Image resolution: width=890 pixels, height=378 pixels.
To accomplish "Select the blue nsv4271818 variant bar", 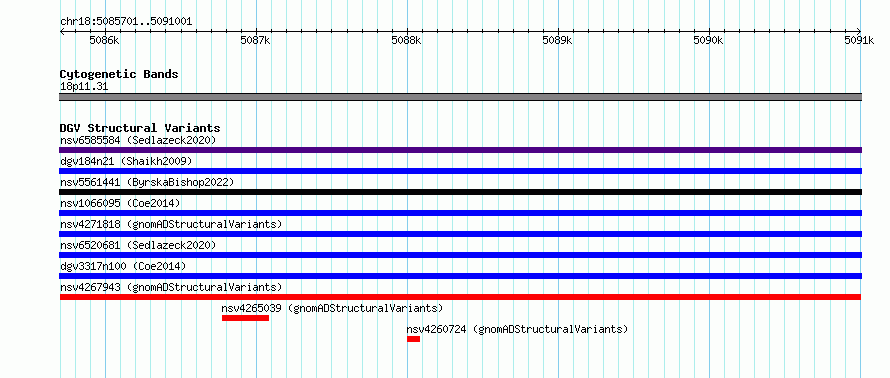I will pyautogui.click(x=460, y=234).
